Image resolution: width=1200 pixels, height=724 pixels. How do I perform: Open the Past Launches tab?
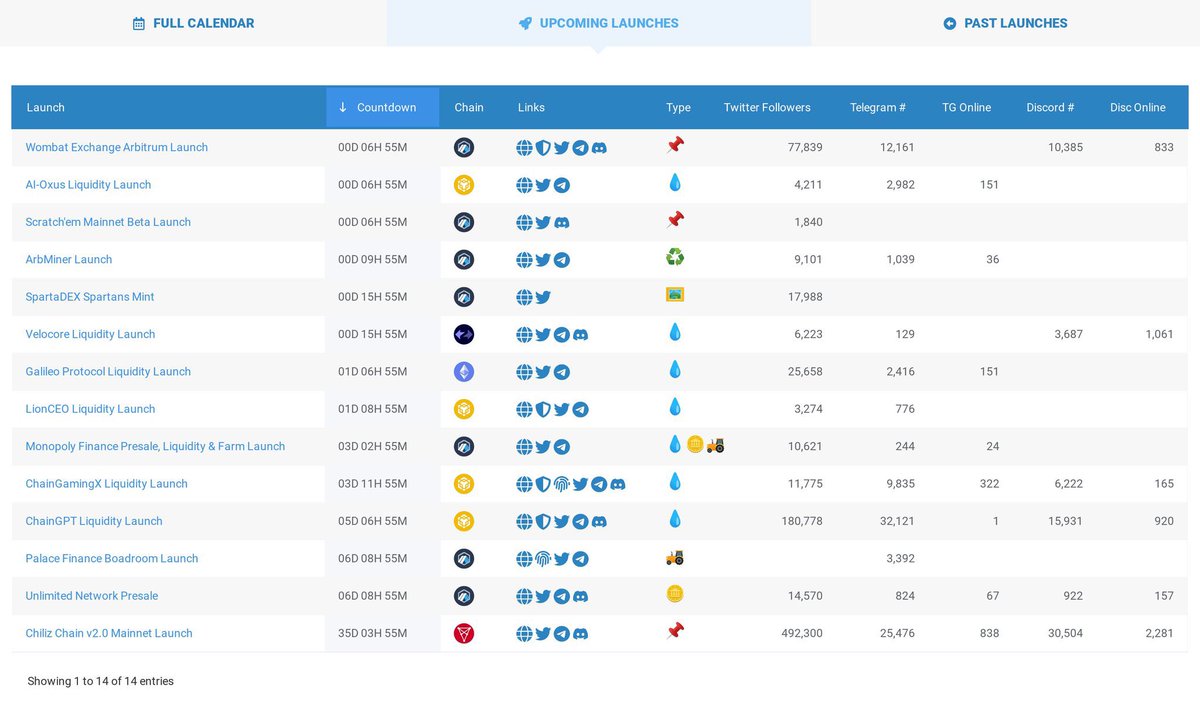click(1004, 22)
